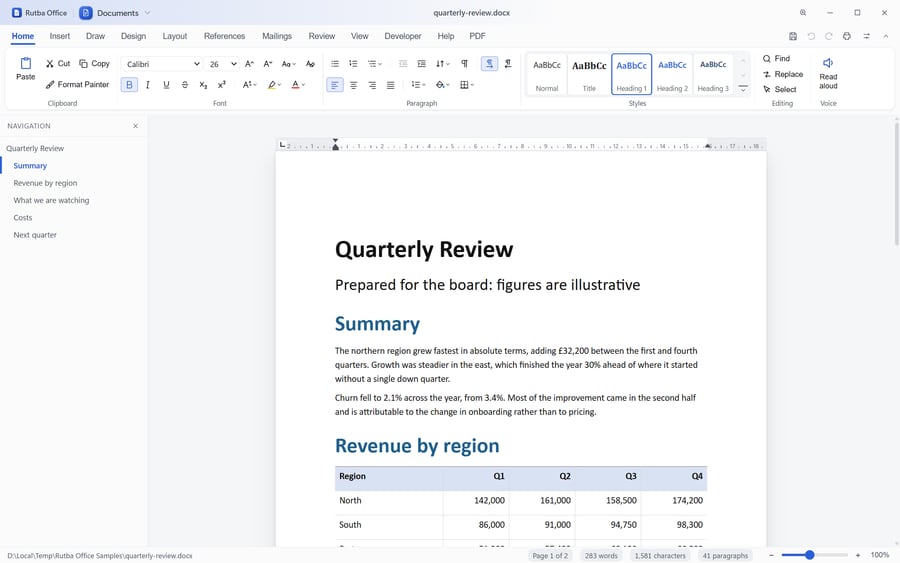Open borders dropdown
This screenshot has height=563, width=900.
point(467,85)
